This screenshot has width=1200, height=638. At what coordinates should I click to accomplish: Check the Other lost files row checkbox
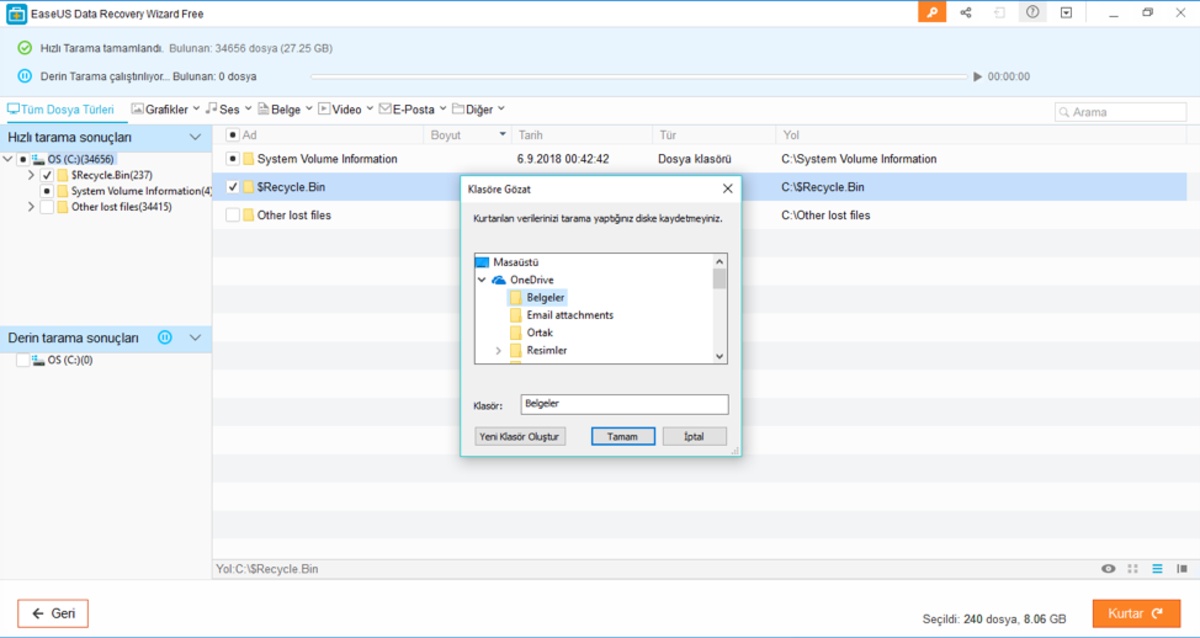pos(233,215)
